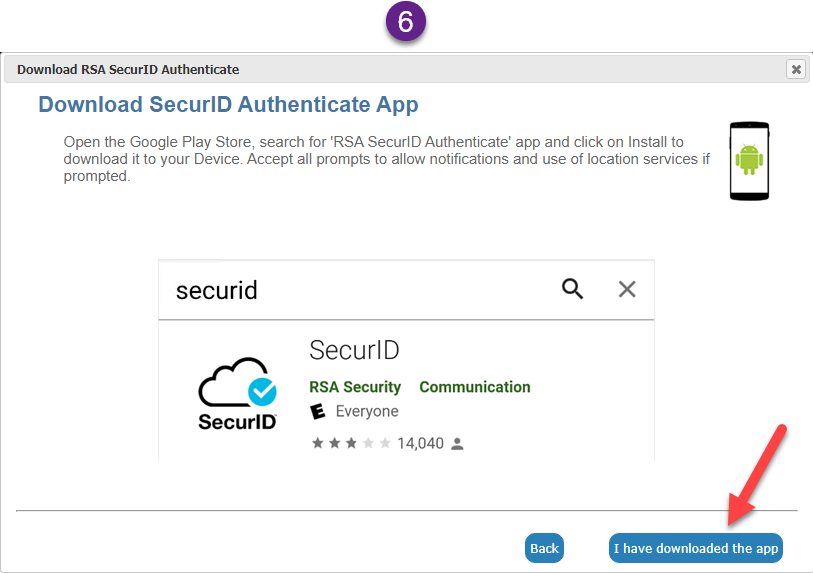Open the Communication category link

[475, 387]
